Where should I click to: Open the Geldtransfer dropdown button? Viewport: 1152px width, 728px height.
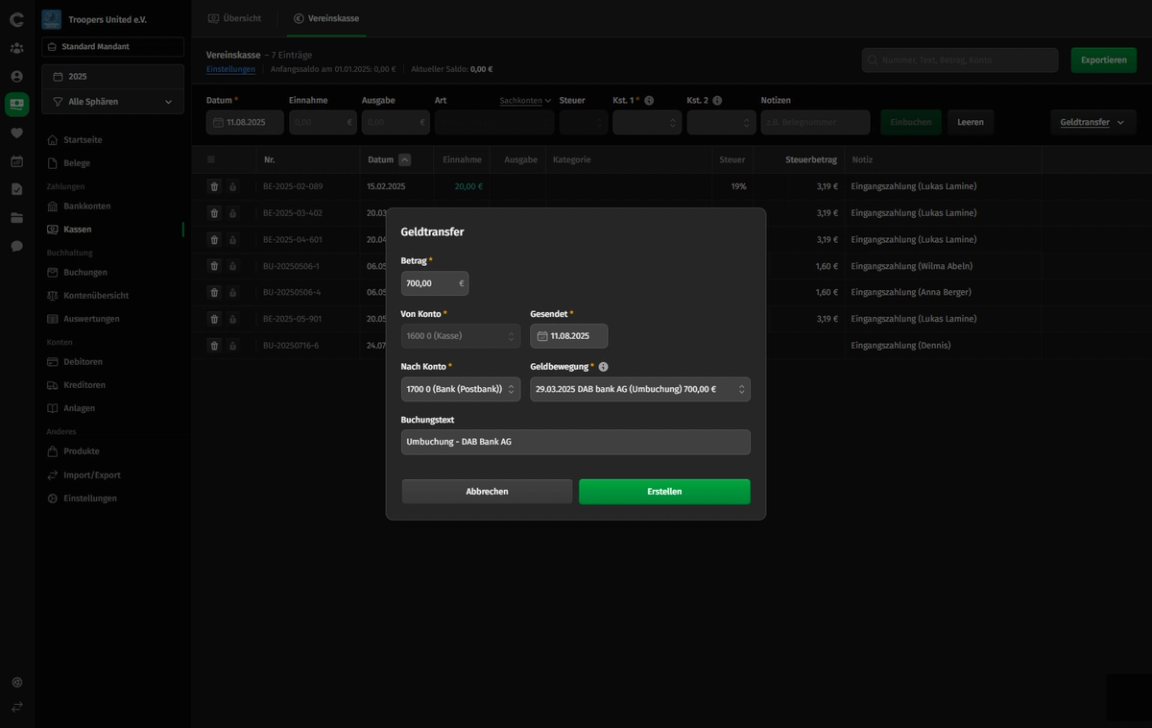pos(1092,122)
